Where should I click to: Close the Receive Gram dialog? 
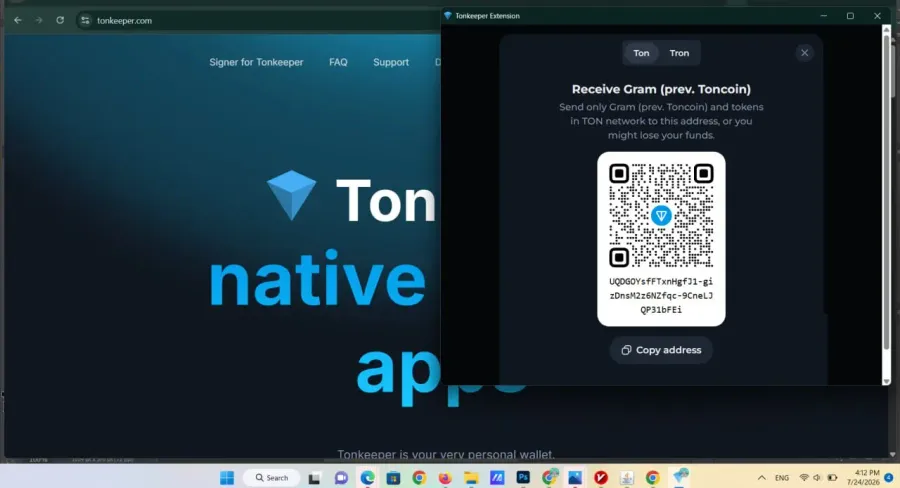(804, 53)
